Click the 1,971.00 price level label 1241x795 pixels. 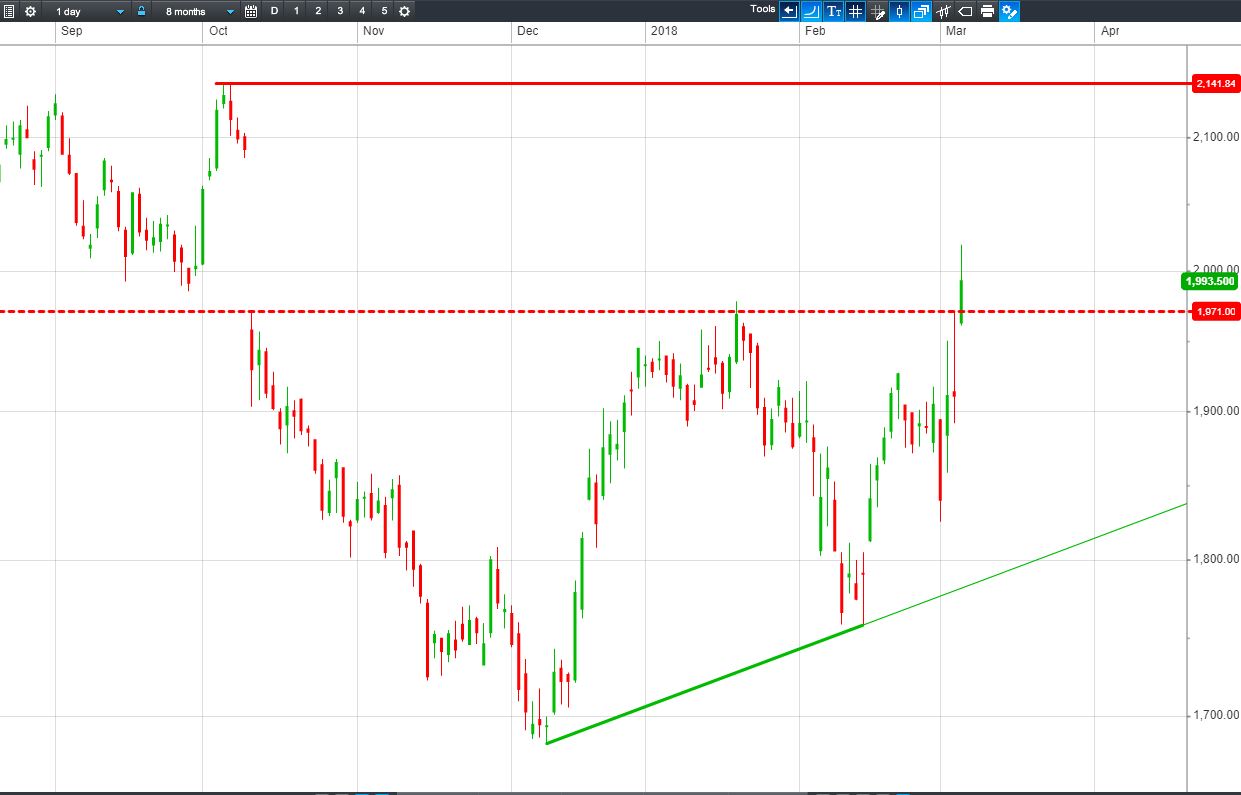[x=1215, y=312]
